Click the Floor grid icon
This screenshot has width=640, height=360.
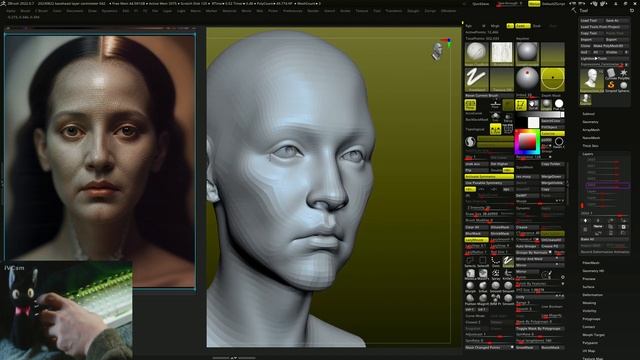pos(496,105)
